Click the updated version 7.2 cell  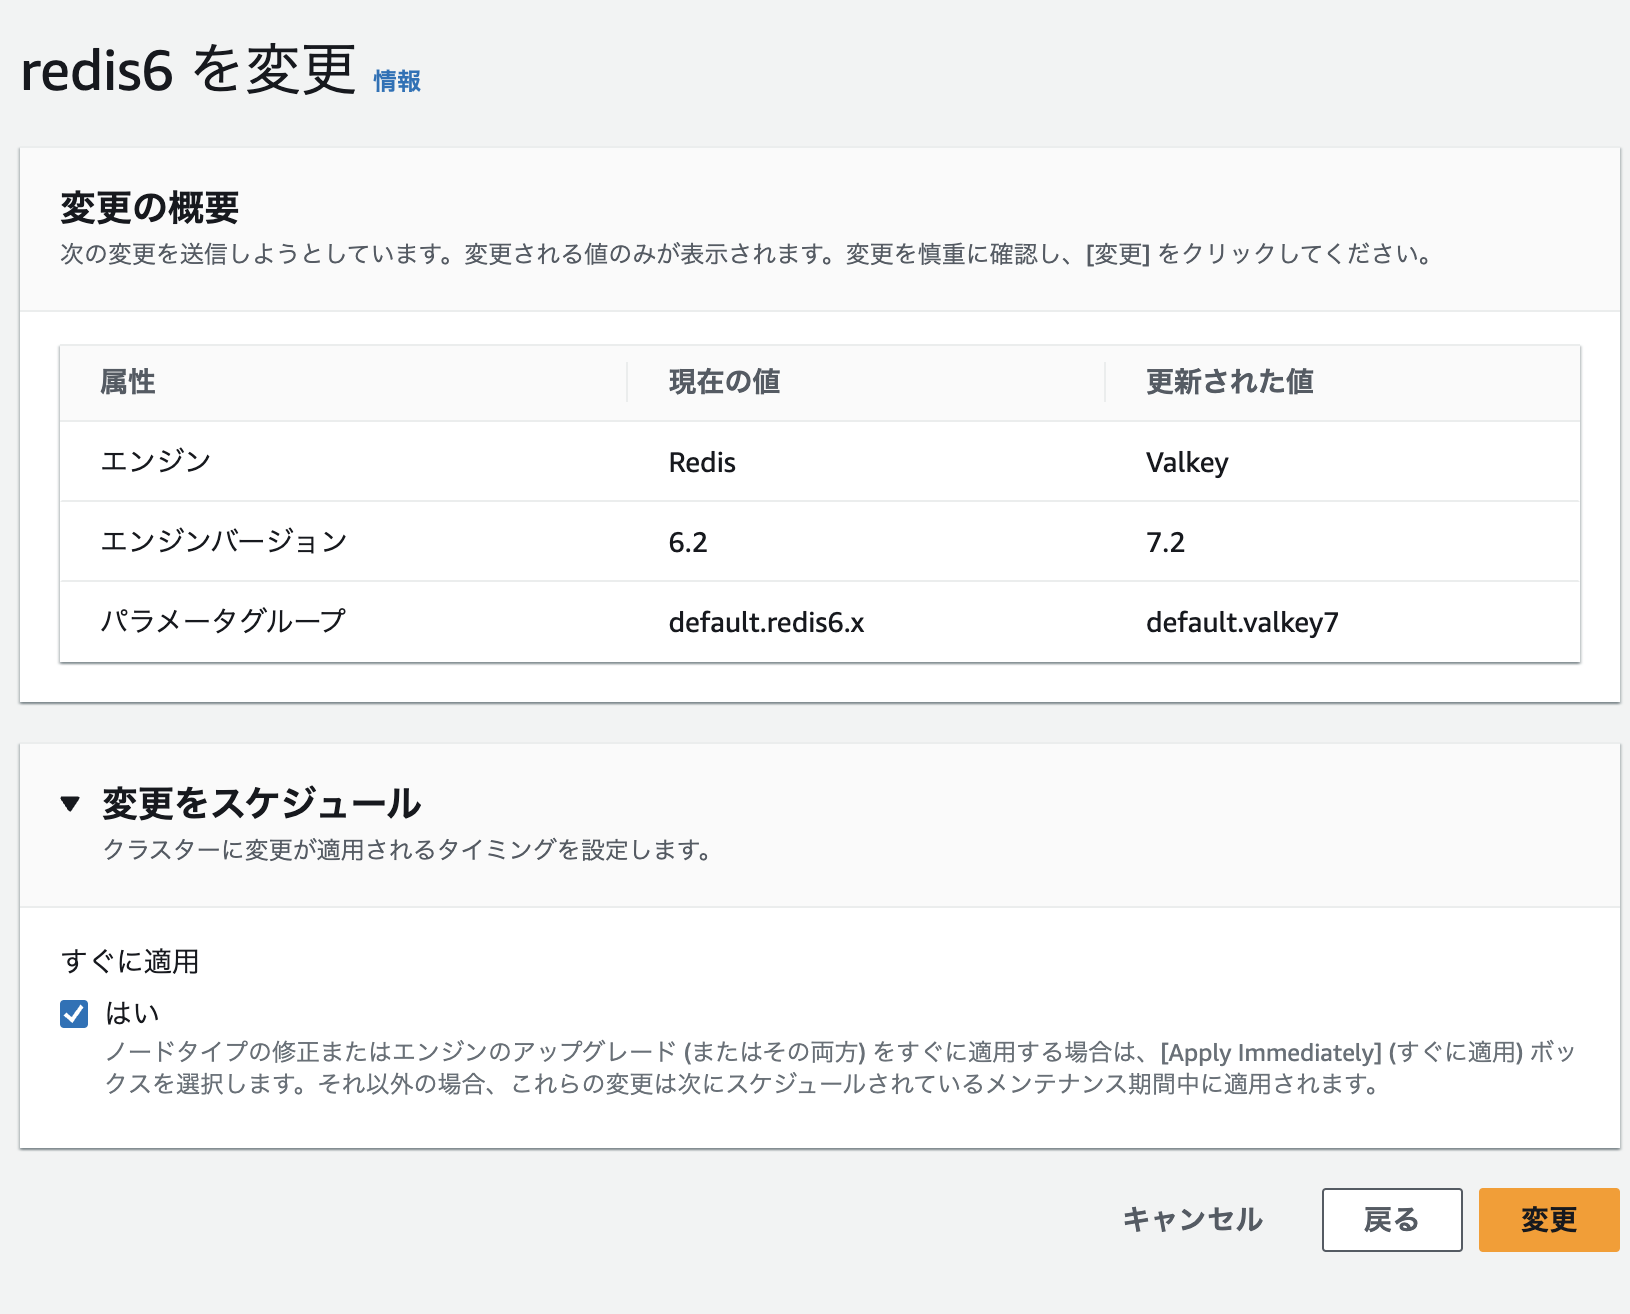click(1165, 543)
